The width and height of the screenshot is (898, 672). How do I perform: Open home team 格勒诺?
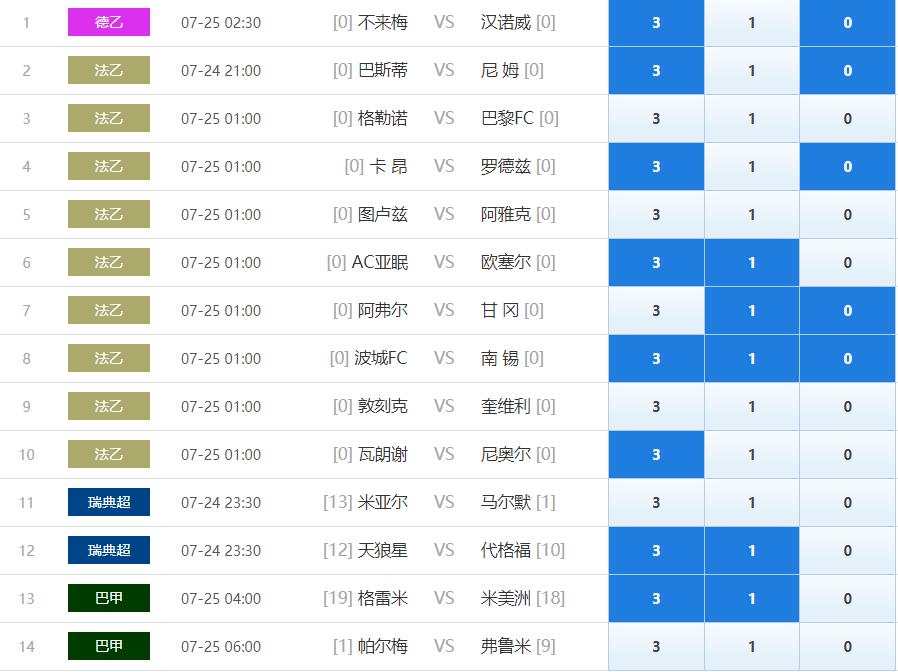pyautogui.click(x=383, y=119)
